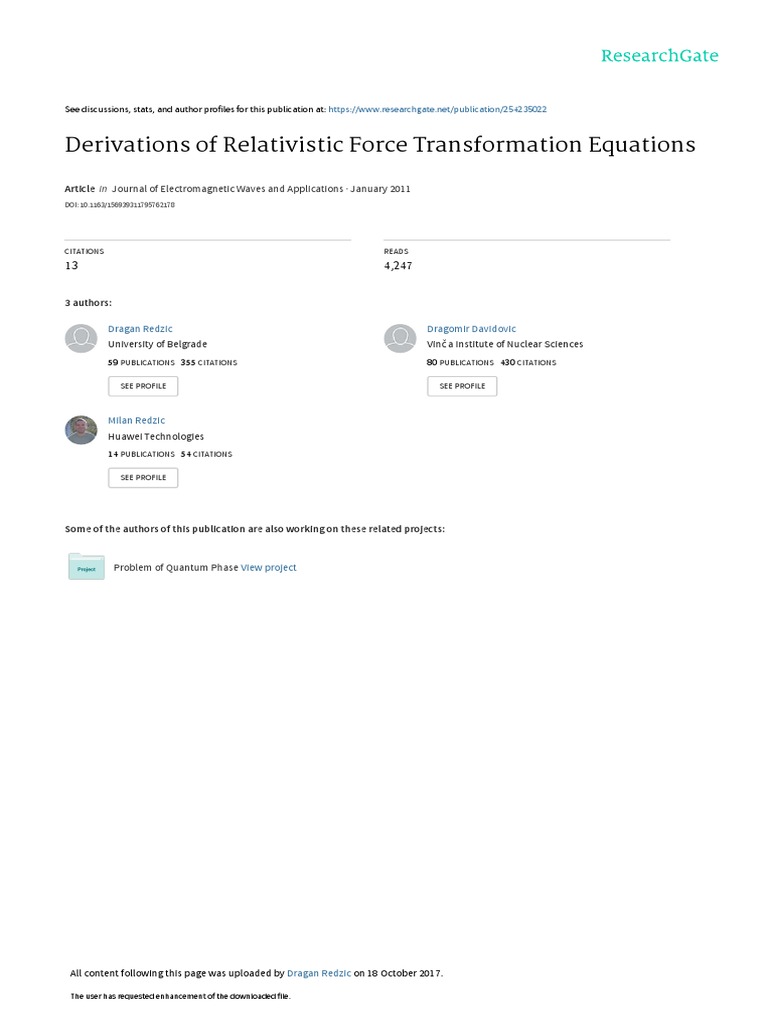Click the citations count 13
Screen dimensions: 768x1024
coord(71,266)
